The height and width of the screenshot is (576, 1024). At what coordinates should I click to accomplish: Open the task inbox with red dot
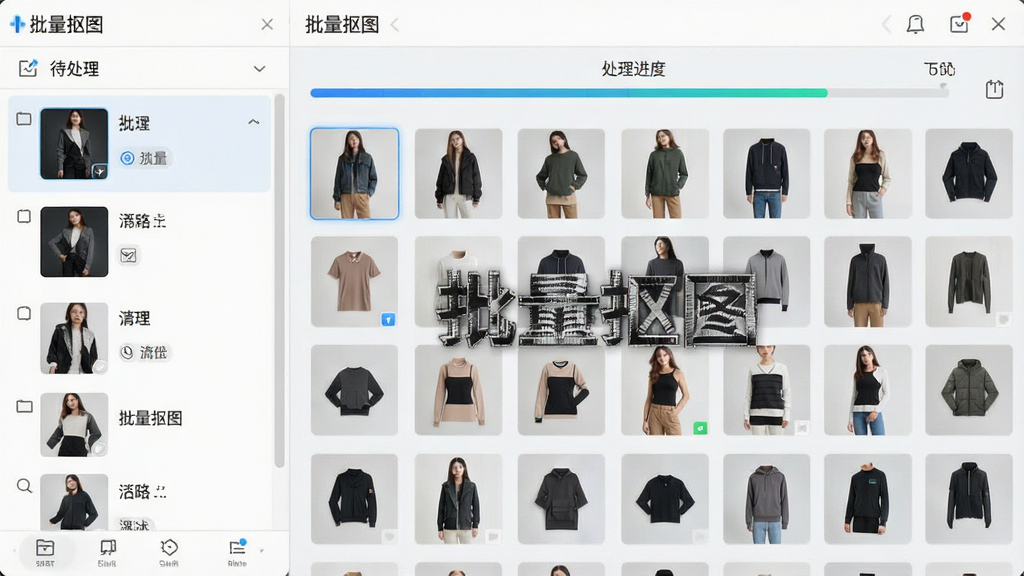click(959, 23)
